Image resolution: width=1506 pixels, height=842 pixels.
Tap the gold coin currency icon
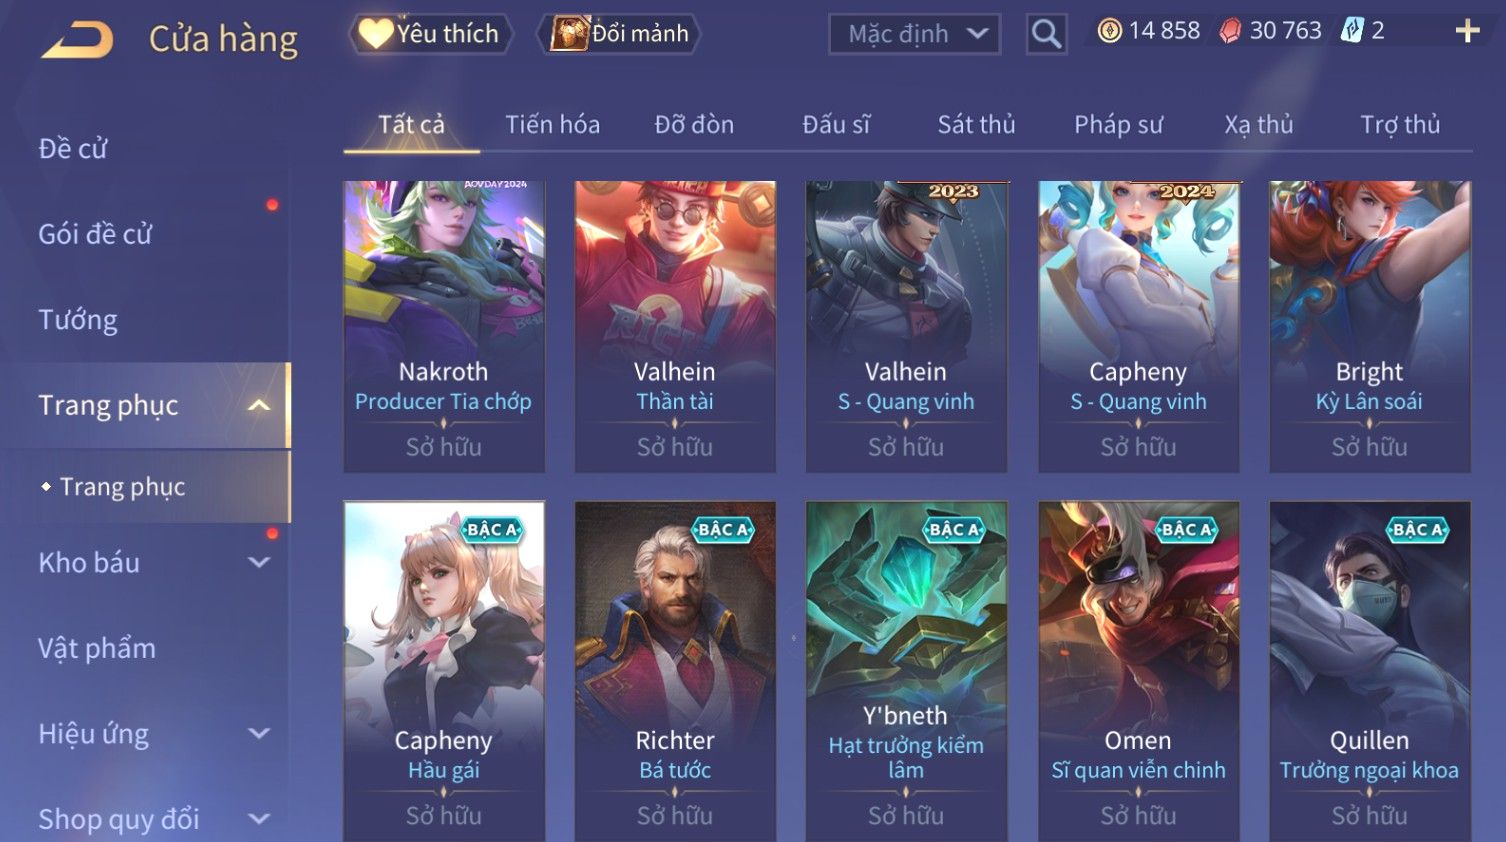click(x=1109, y=31)
